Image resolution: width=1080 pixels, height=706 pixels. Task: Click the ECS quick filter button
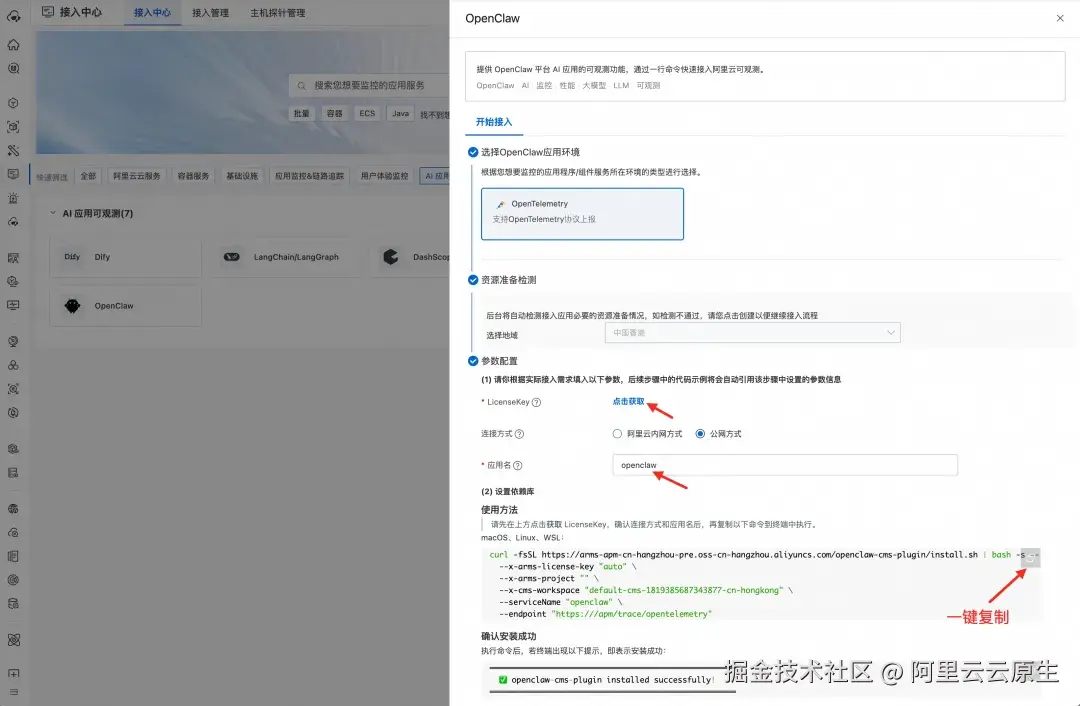click(x=366, y=113)
